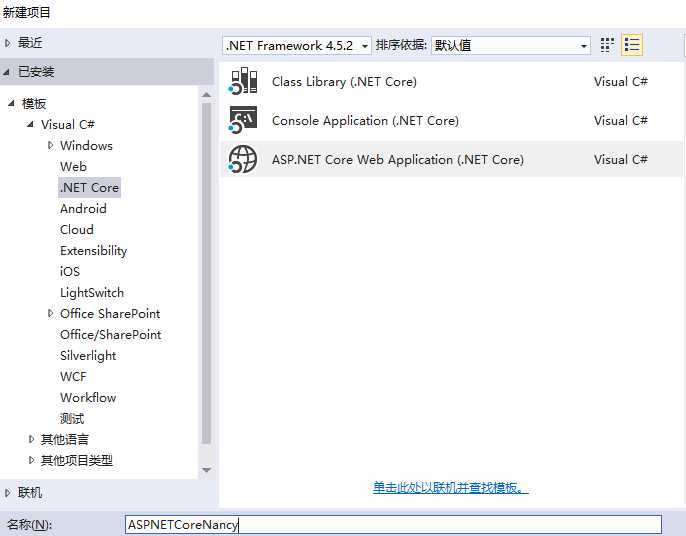Select the Workflow category
Screen dimensions: 686x536
click(88, 398)
